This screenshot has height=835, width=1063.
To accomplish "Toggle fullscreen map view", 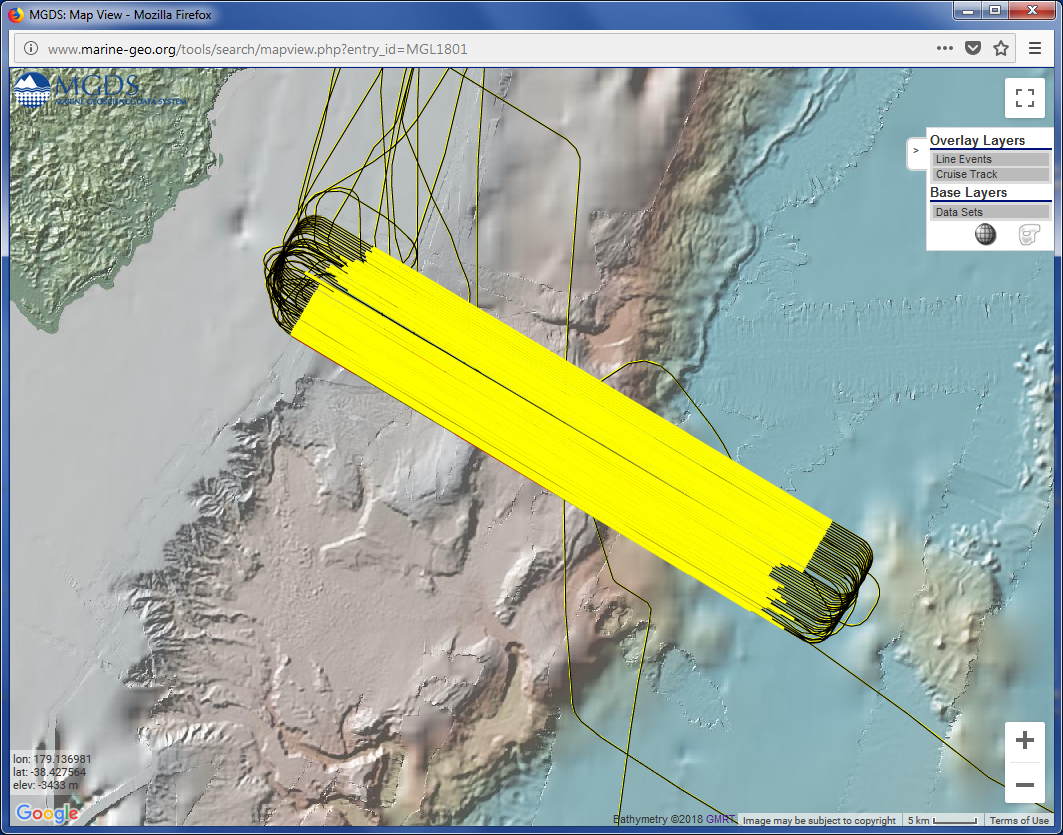I will point(1024,98).
